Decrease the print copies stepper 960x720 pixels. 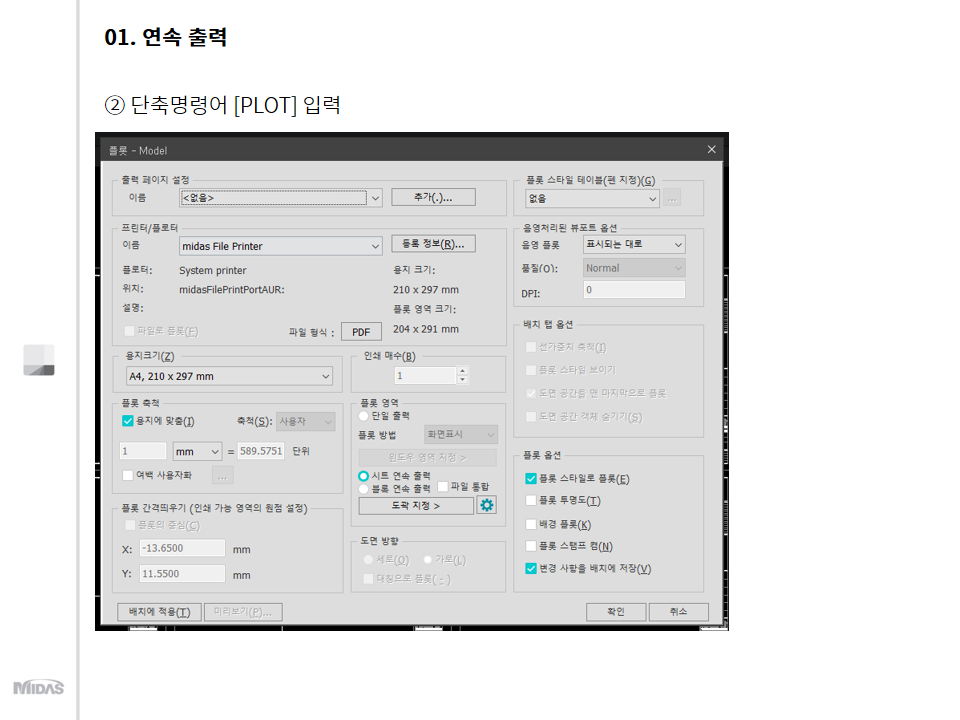(463, 380)
